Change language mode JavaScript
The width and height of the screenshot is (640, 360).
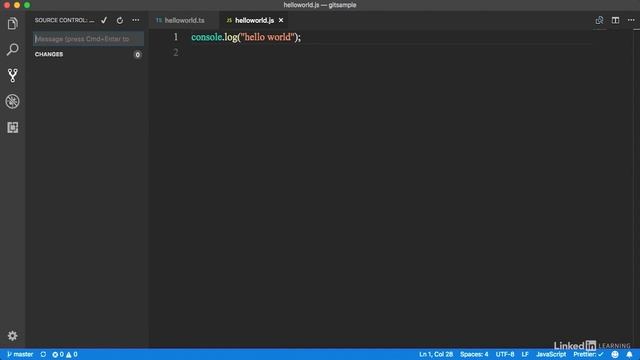pyautogui.click(x=551, y=354)
